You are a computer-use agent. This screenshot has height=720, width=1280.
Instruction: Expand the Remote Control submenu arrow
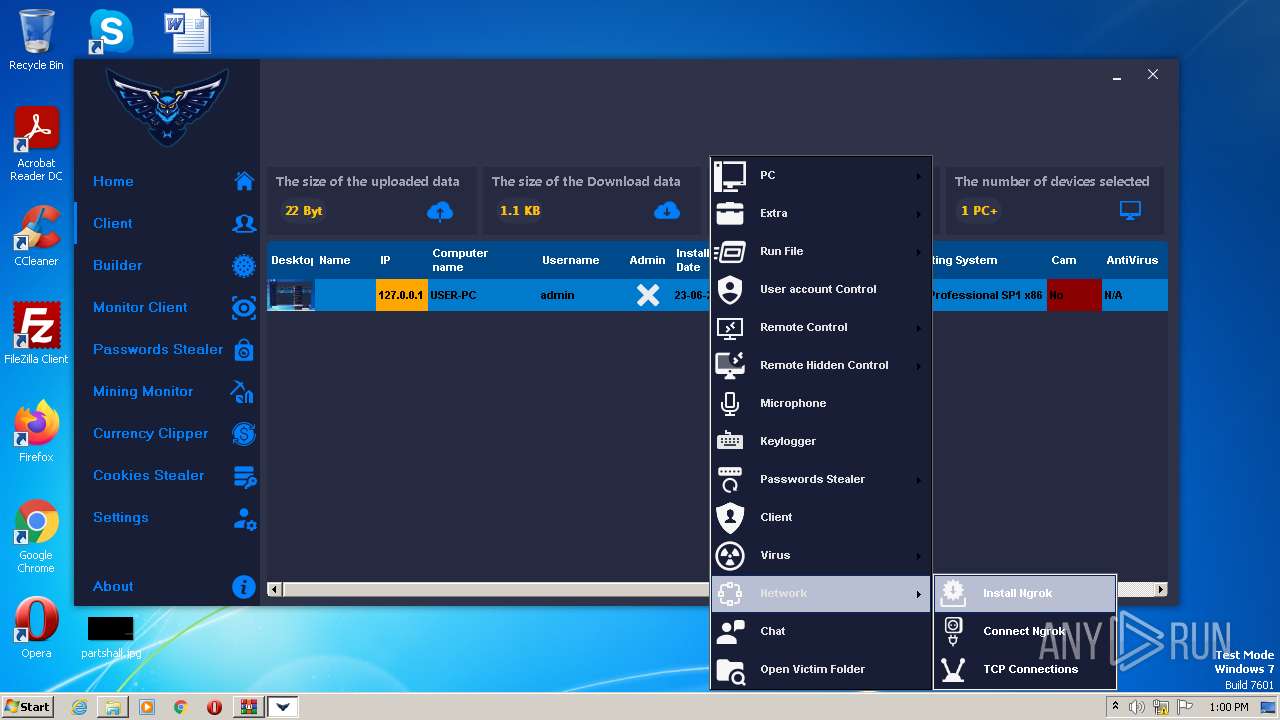918,328
